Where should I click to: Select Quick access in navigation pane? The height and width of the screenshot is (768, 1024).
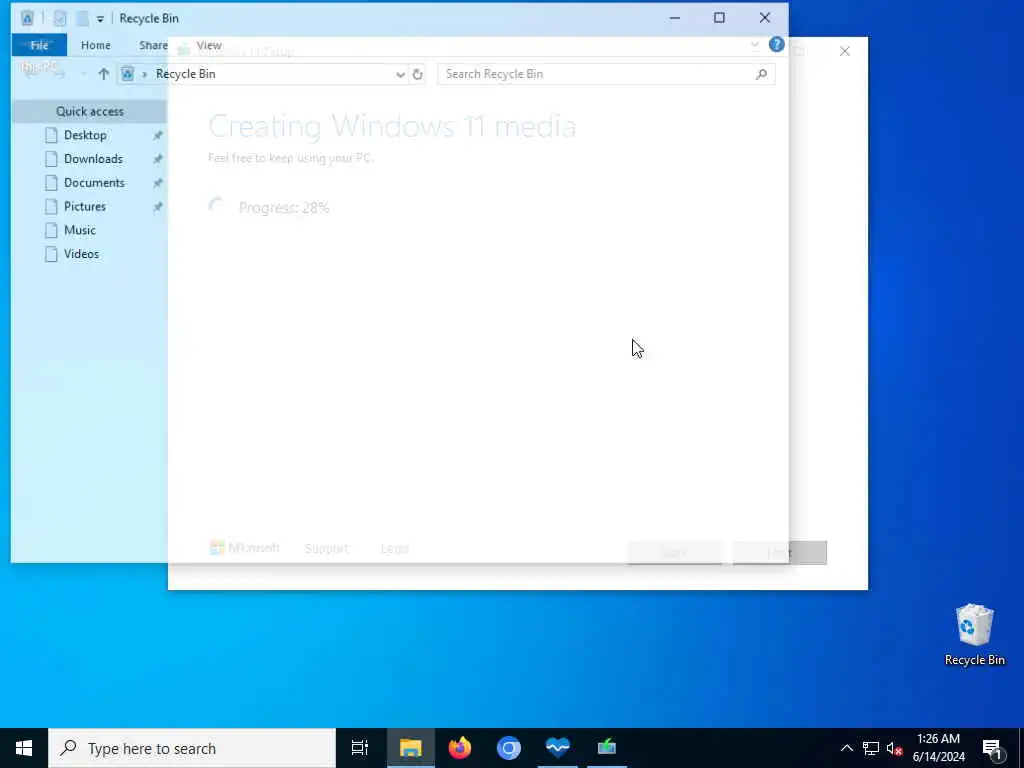point(89,111)
